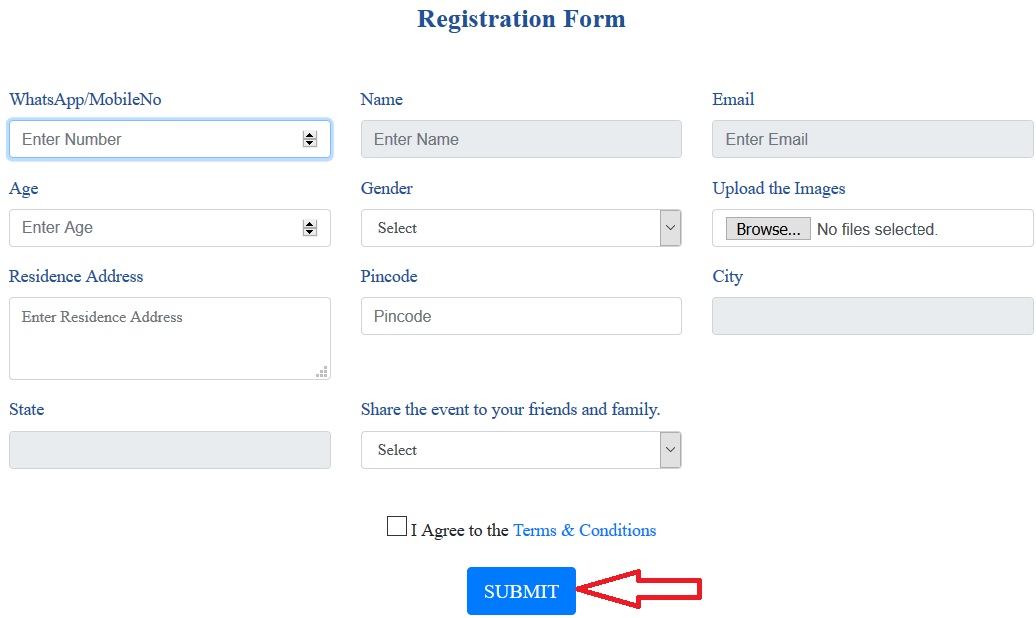The width and height of the screenshot is (1036, 618).
Task: Click the Gender dropdown arrow
Action: (670, 228)
